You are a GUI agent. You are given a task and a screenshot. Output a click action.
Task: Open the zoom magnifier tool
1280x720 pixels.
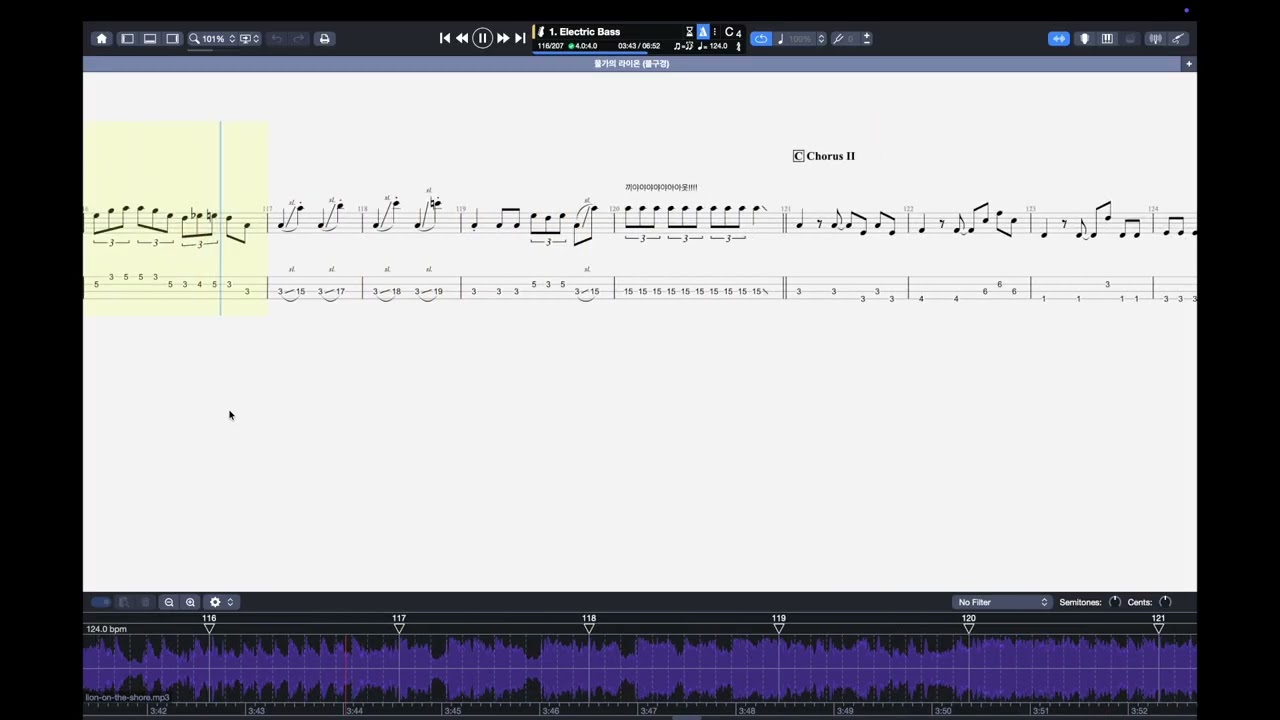click(194, 39)
